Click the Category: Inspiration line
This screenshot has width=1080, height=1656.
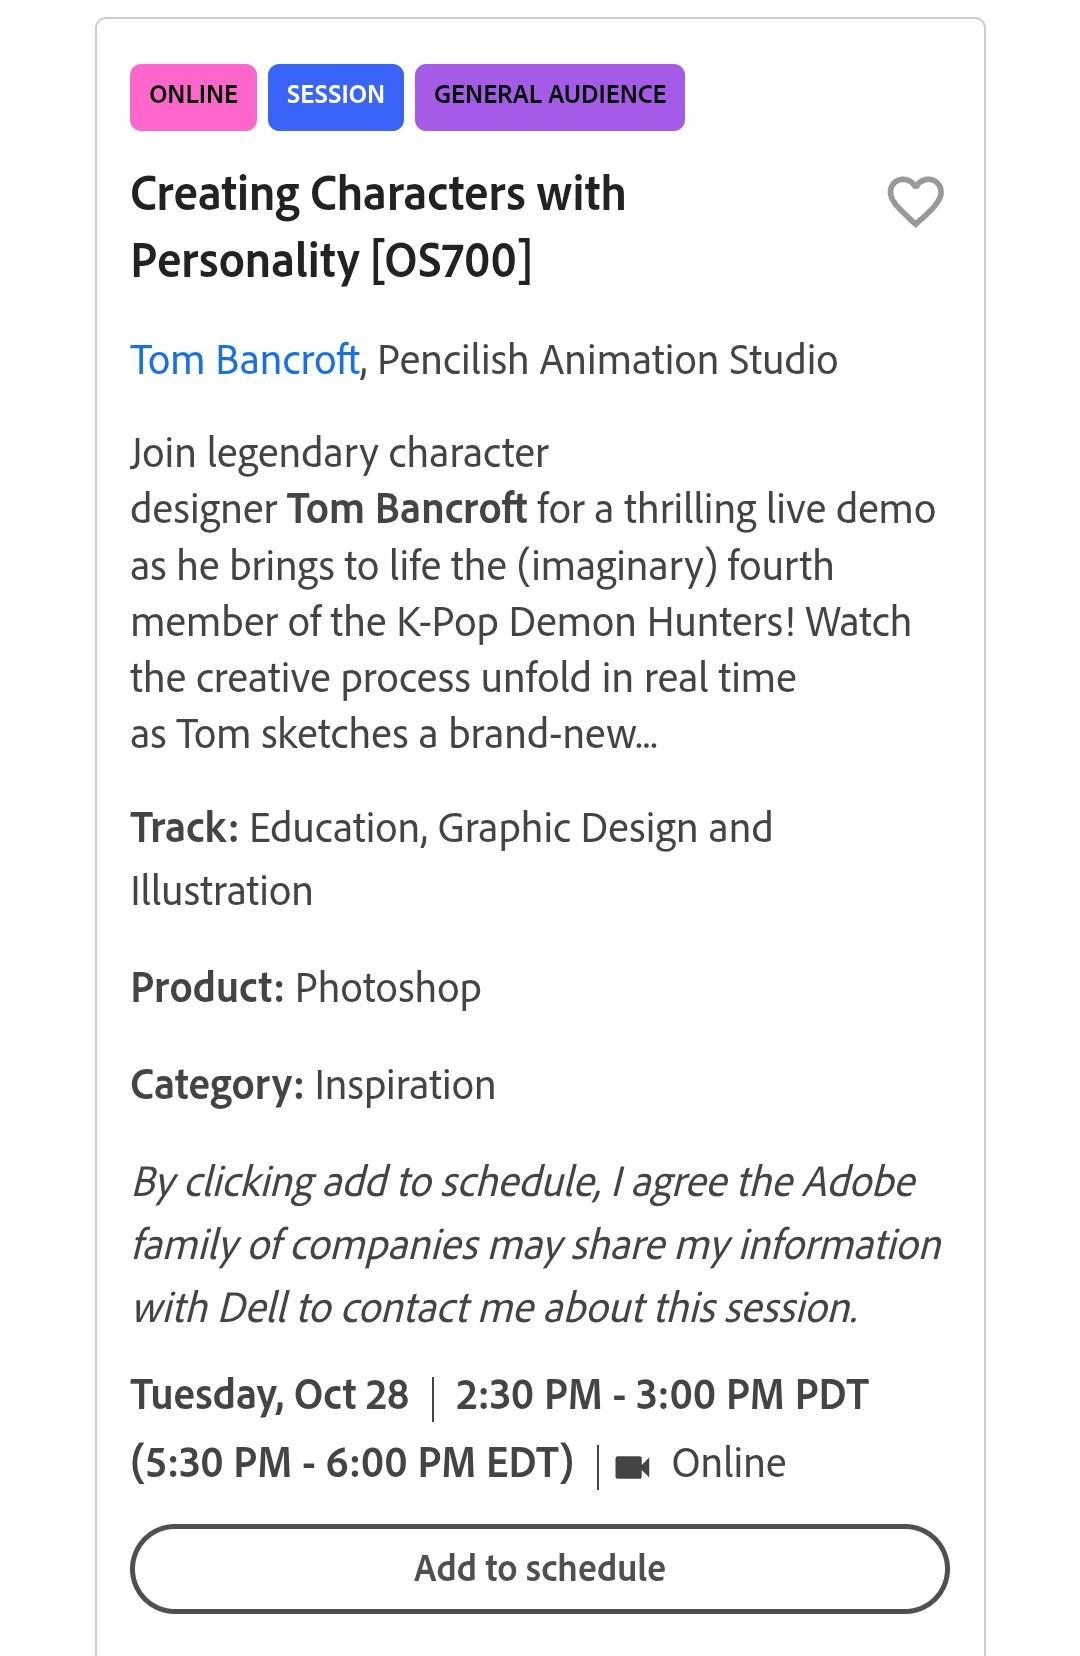(313, 1085)
